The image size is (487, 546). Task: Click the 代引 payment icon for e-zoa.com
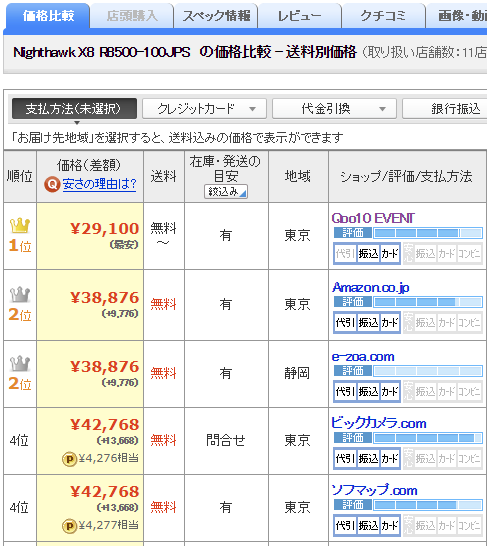[x=345, y=391]
